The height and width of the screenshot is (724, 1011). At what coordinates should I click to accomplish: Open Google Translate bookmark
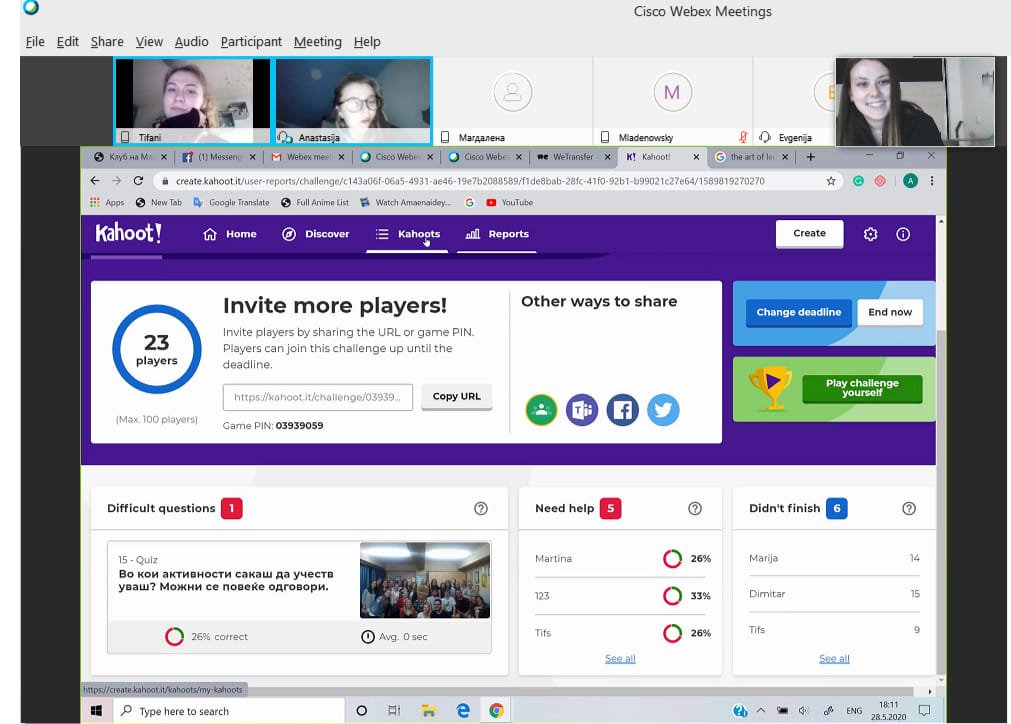[x=231, y=202]
